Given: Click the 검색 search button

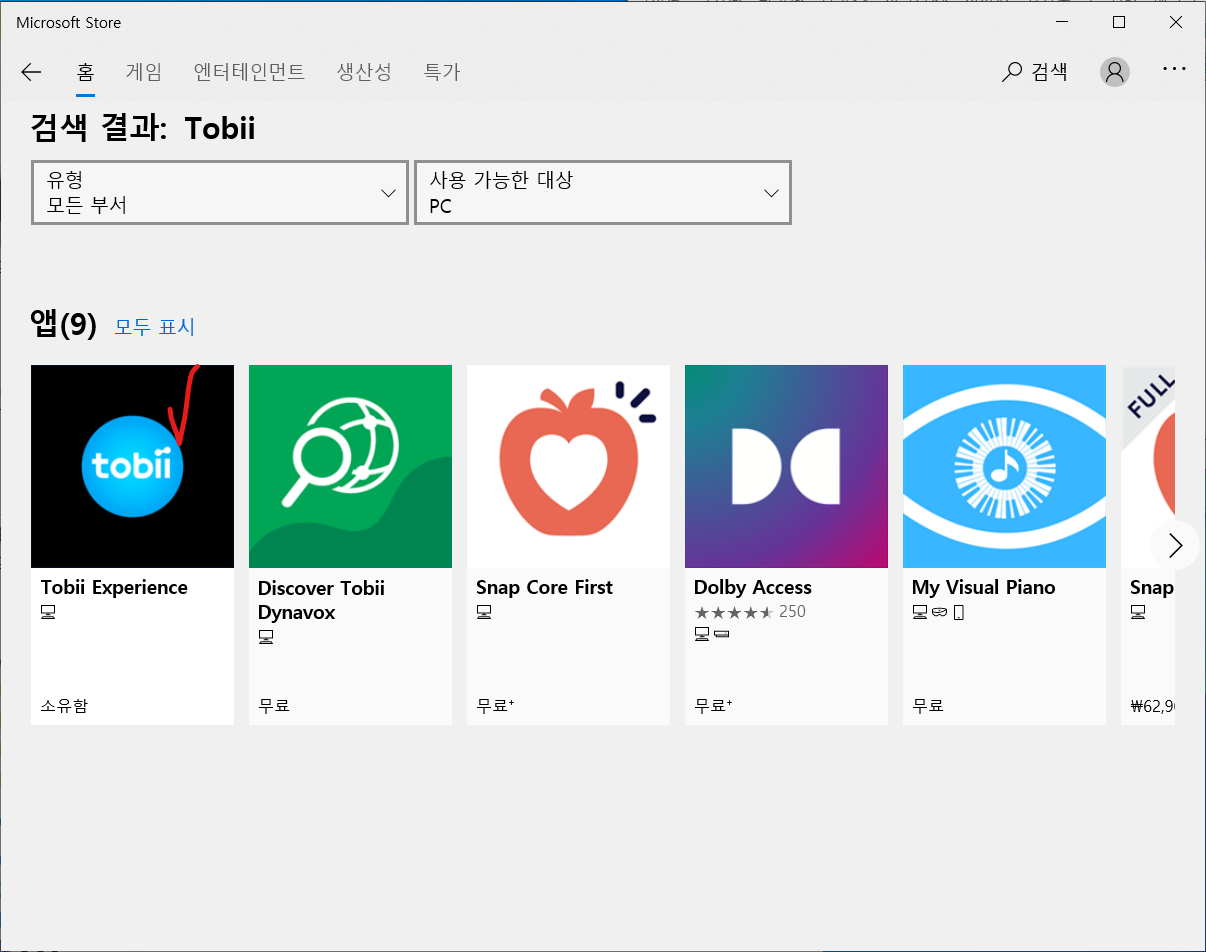Looking at the screenshot, I should click(x=1035, y=72).
